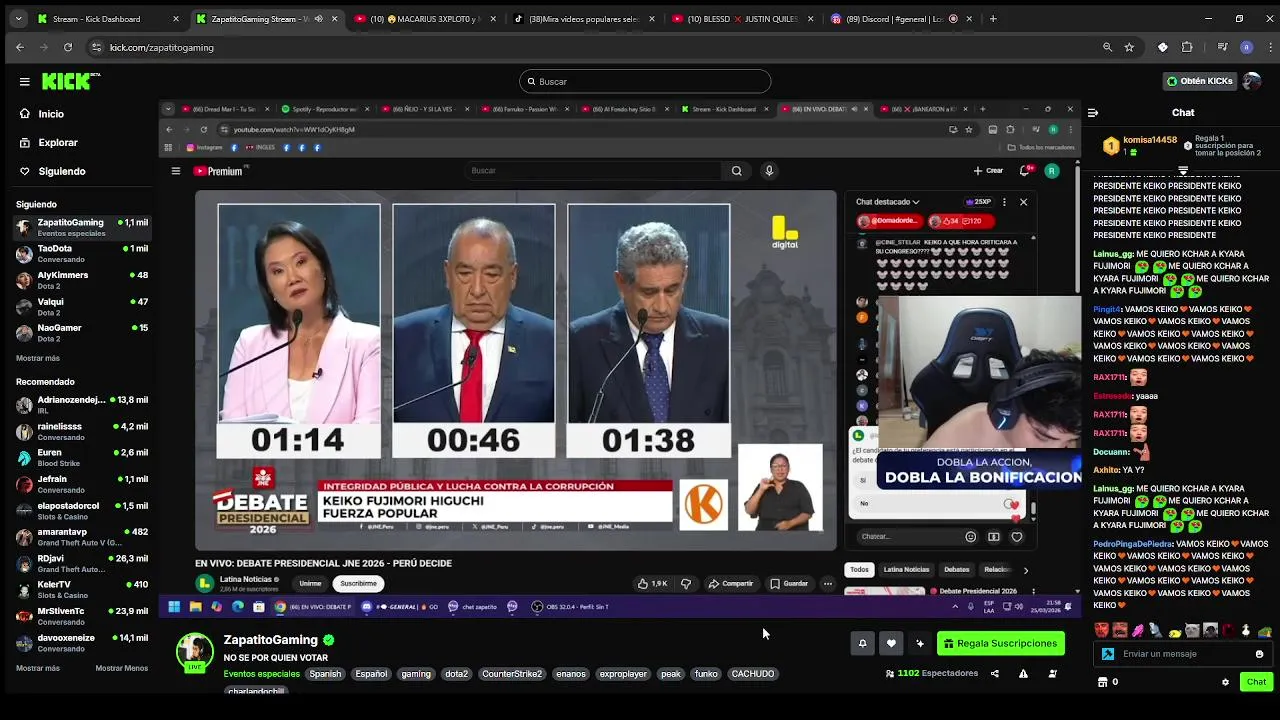1280x720 pixels.
Task: Like the YouTube video, thumbs up 1,9K
Action: pyautogui.click(x=653, y=584)
